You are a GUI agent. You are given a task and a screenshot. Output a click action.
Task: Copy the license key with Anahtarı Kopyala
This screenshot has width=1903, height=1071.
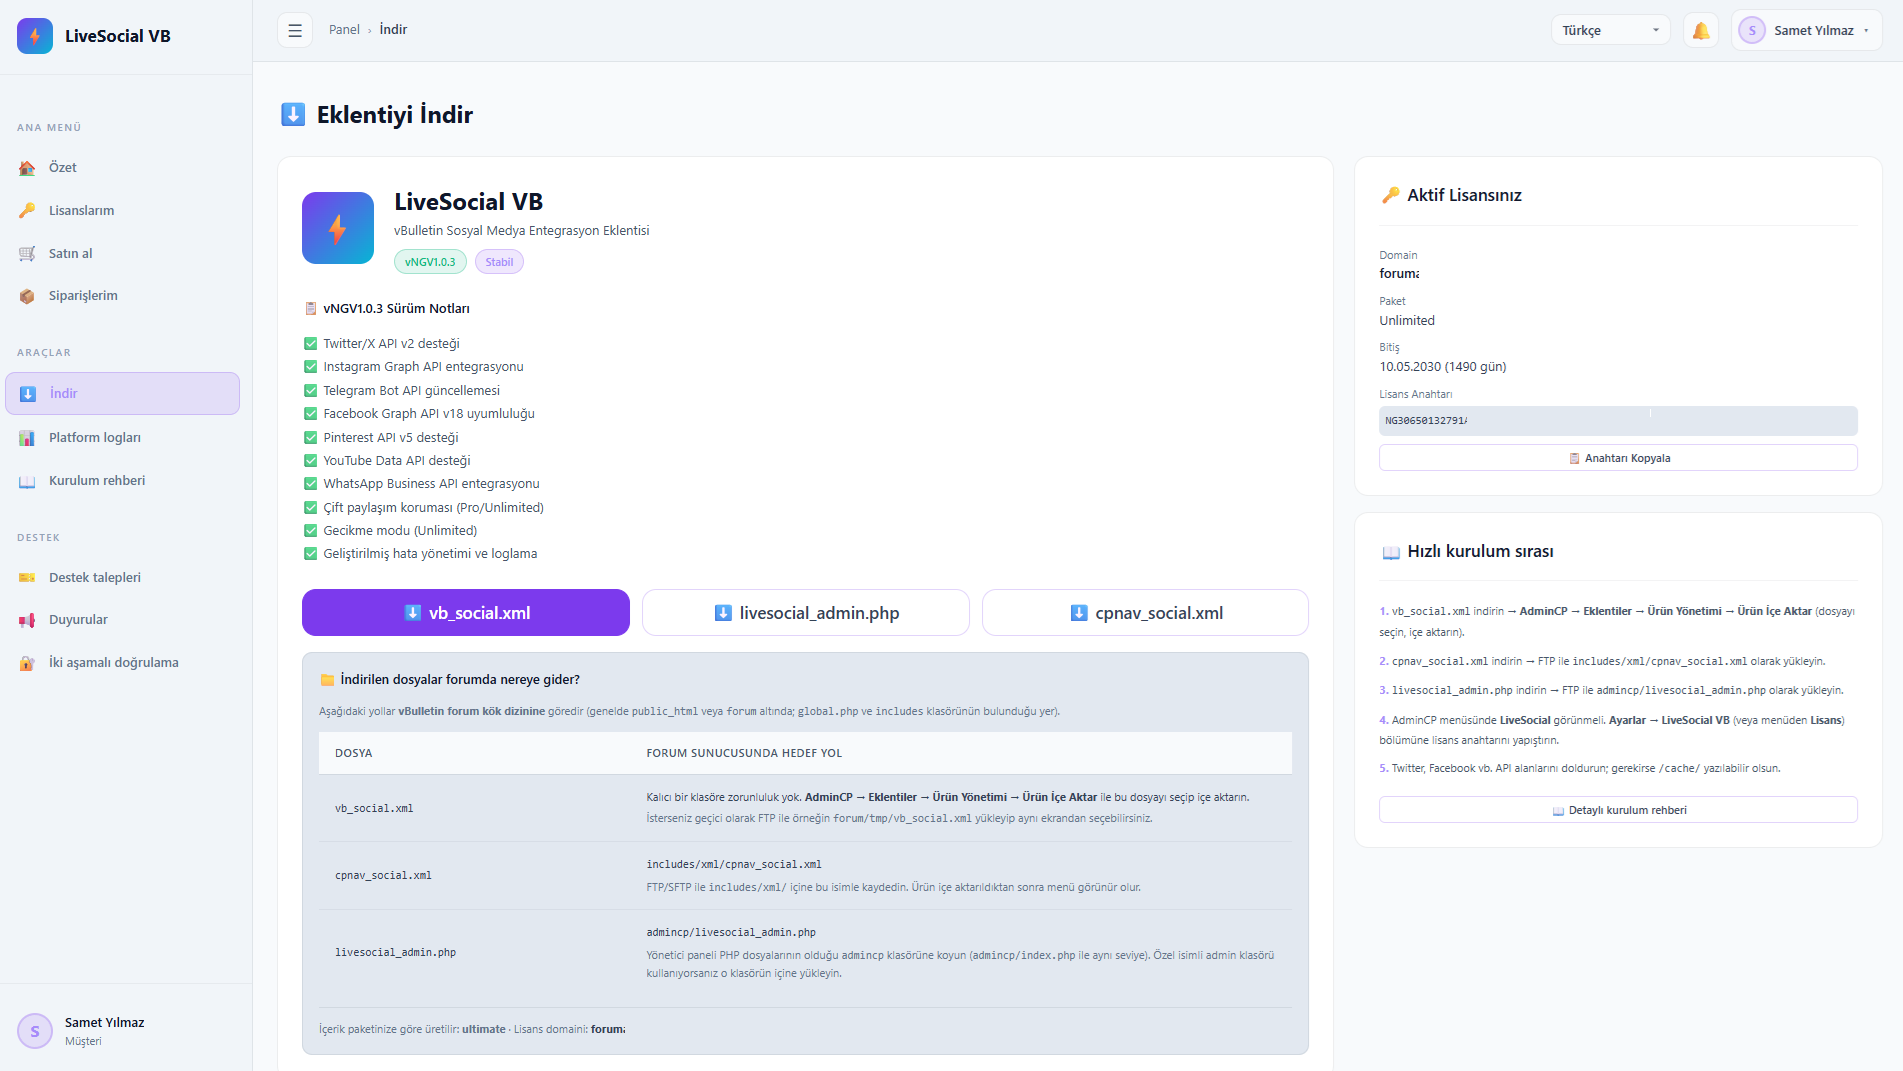pyautogui.click(x=1618, y=458)
